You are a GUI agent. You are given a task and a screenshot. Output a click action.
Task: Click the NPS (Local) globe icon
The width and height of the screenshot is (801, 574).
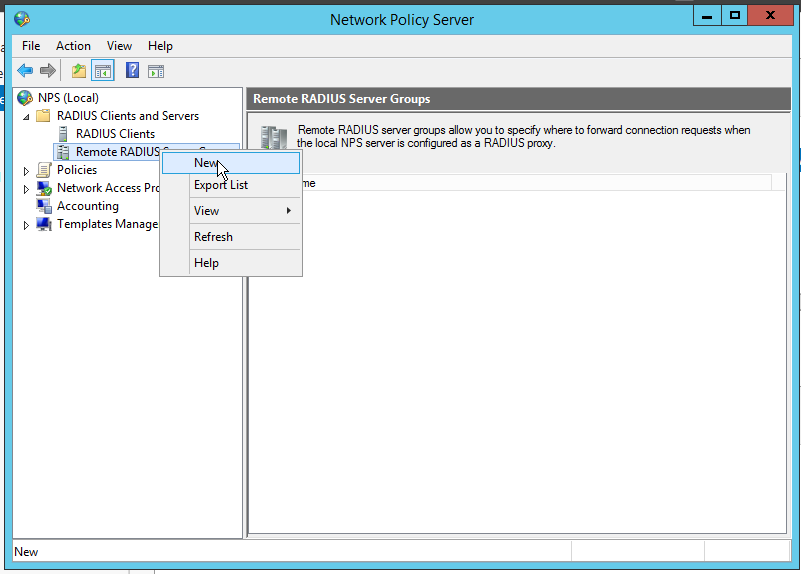tap(25, 98)
